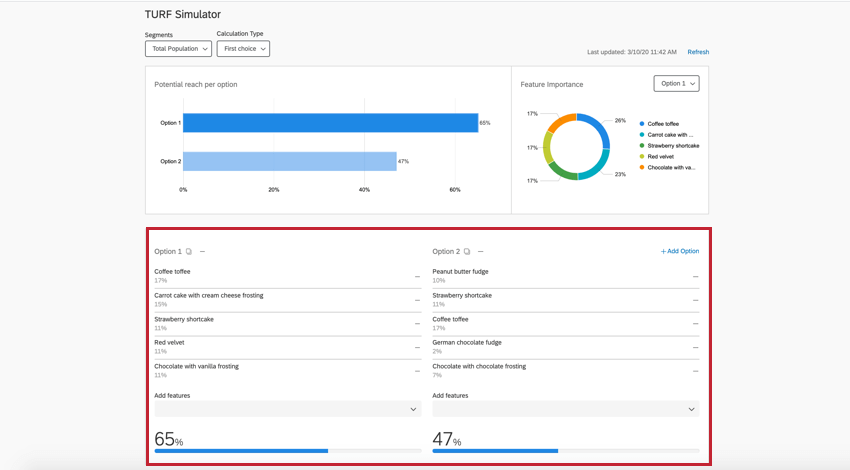Open the First choice calculation type dropdown
Viewport: 850px width, 470px height.
243,48
